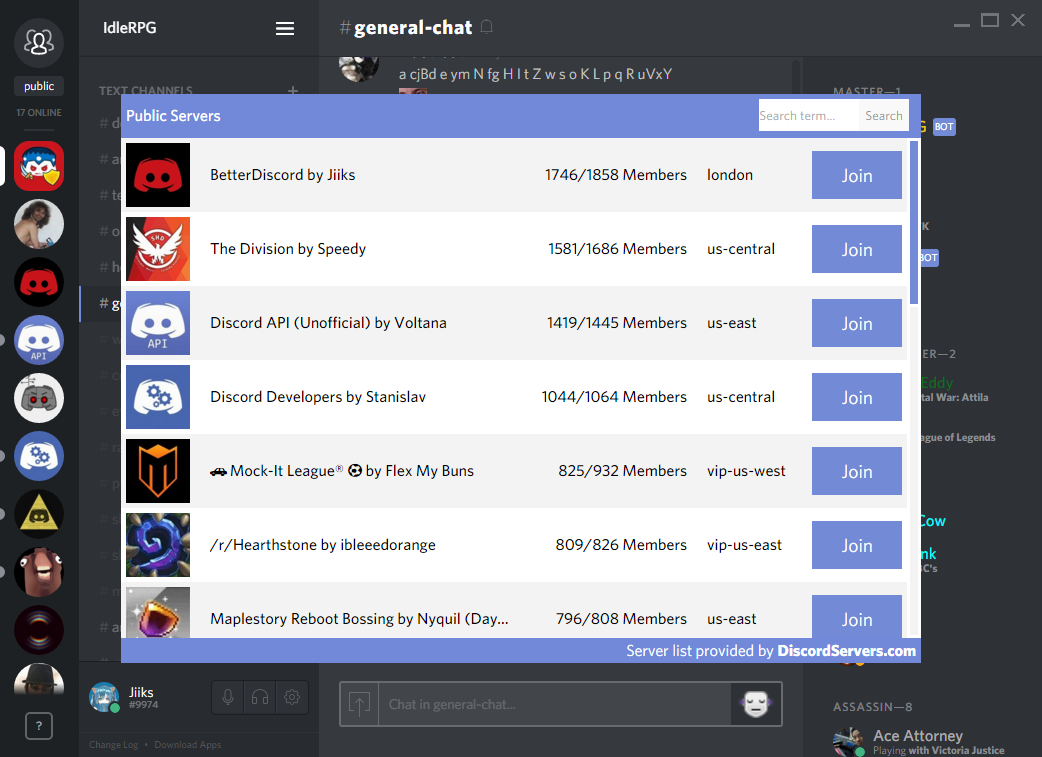Open the IdleRPG server hamburger menu
Screen dimensions: 1042x757
(x=284, y=29)
